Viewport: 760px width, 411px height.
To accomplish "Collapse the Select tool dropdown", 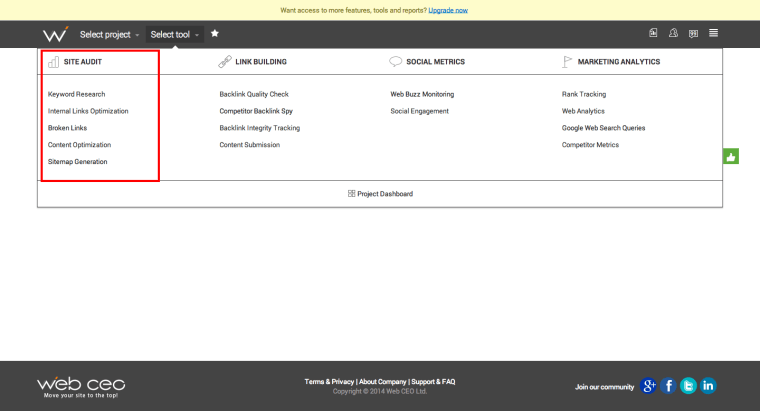I will tap(174, 34).
